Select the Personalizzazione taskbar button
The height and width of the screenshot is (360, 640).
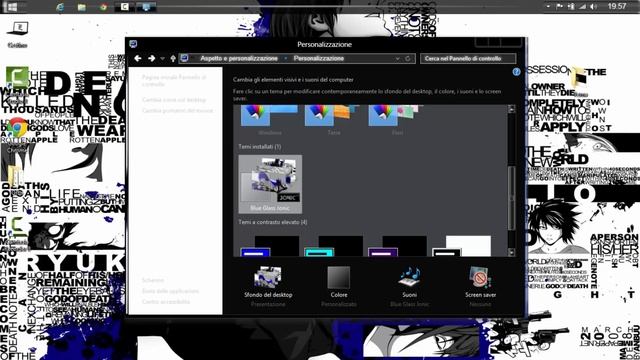[146, 7]
